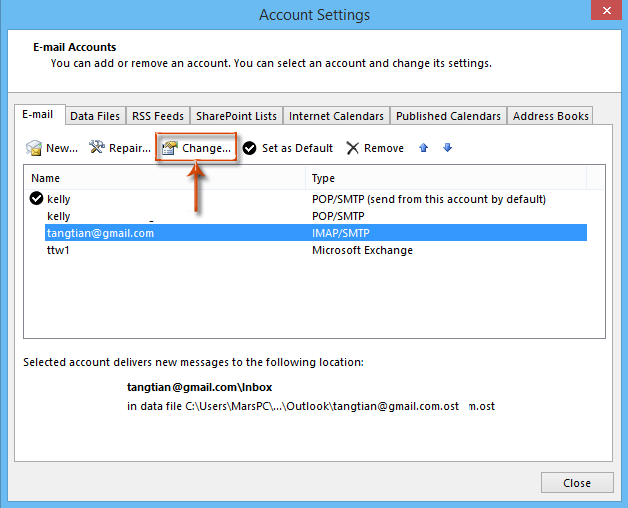Click the New... button label

pos(62,148)
